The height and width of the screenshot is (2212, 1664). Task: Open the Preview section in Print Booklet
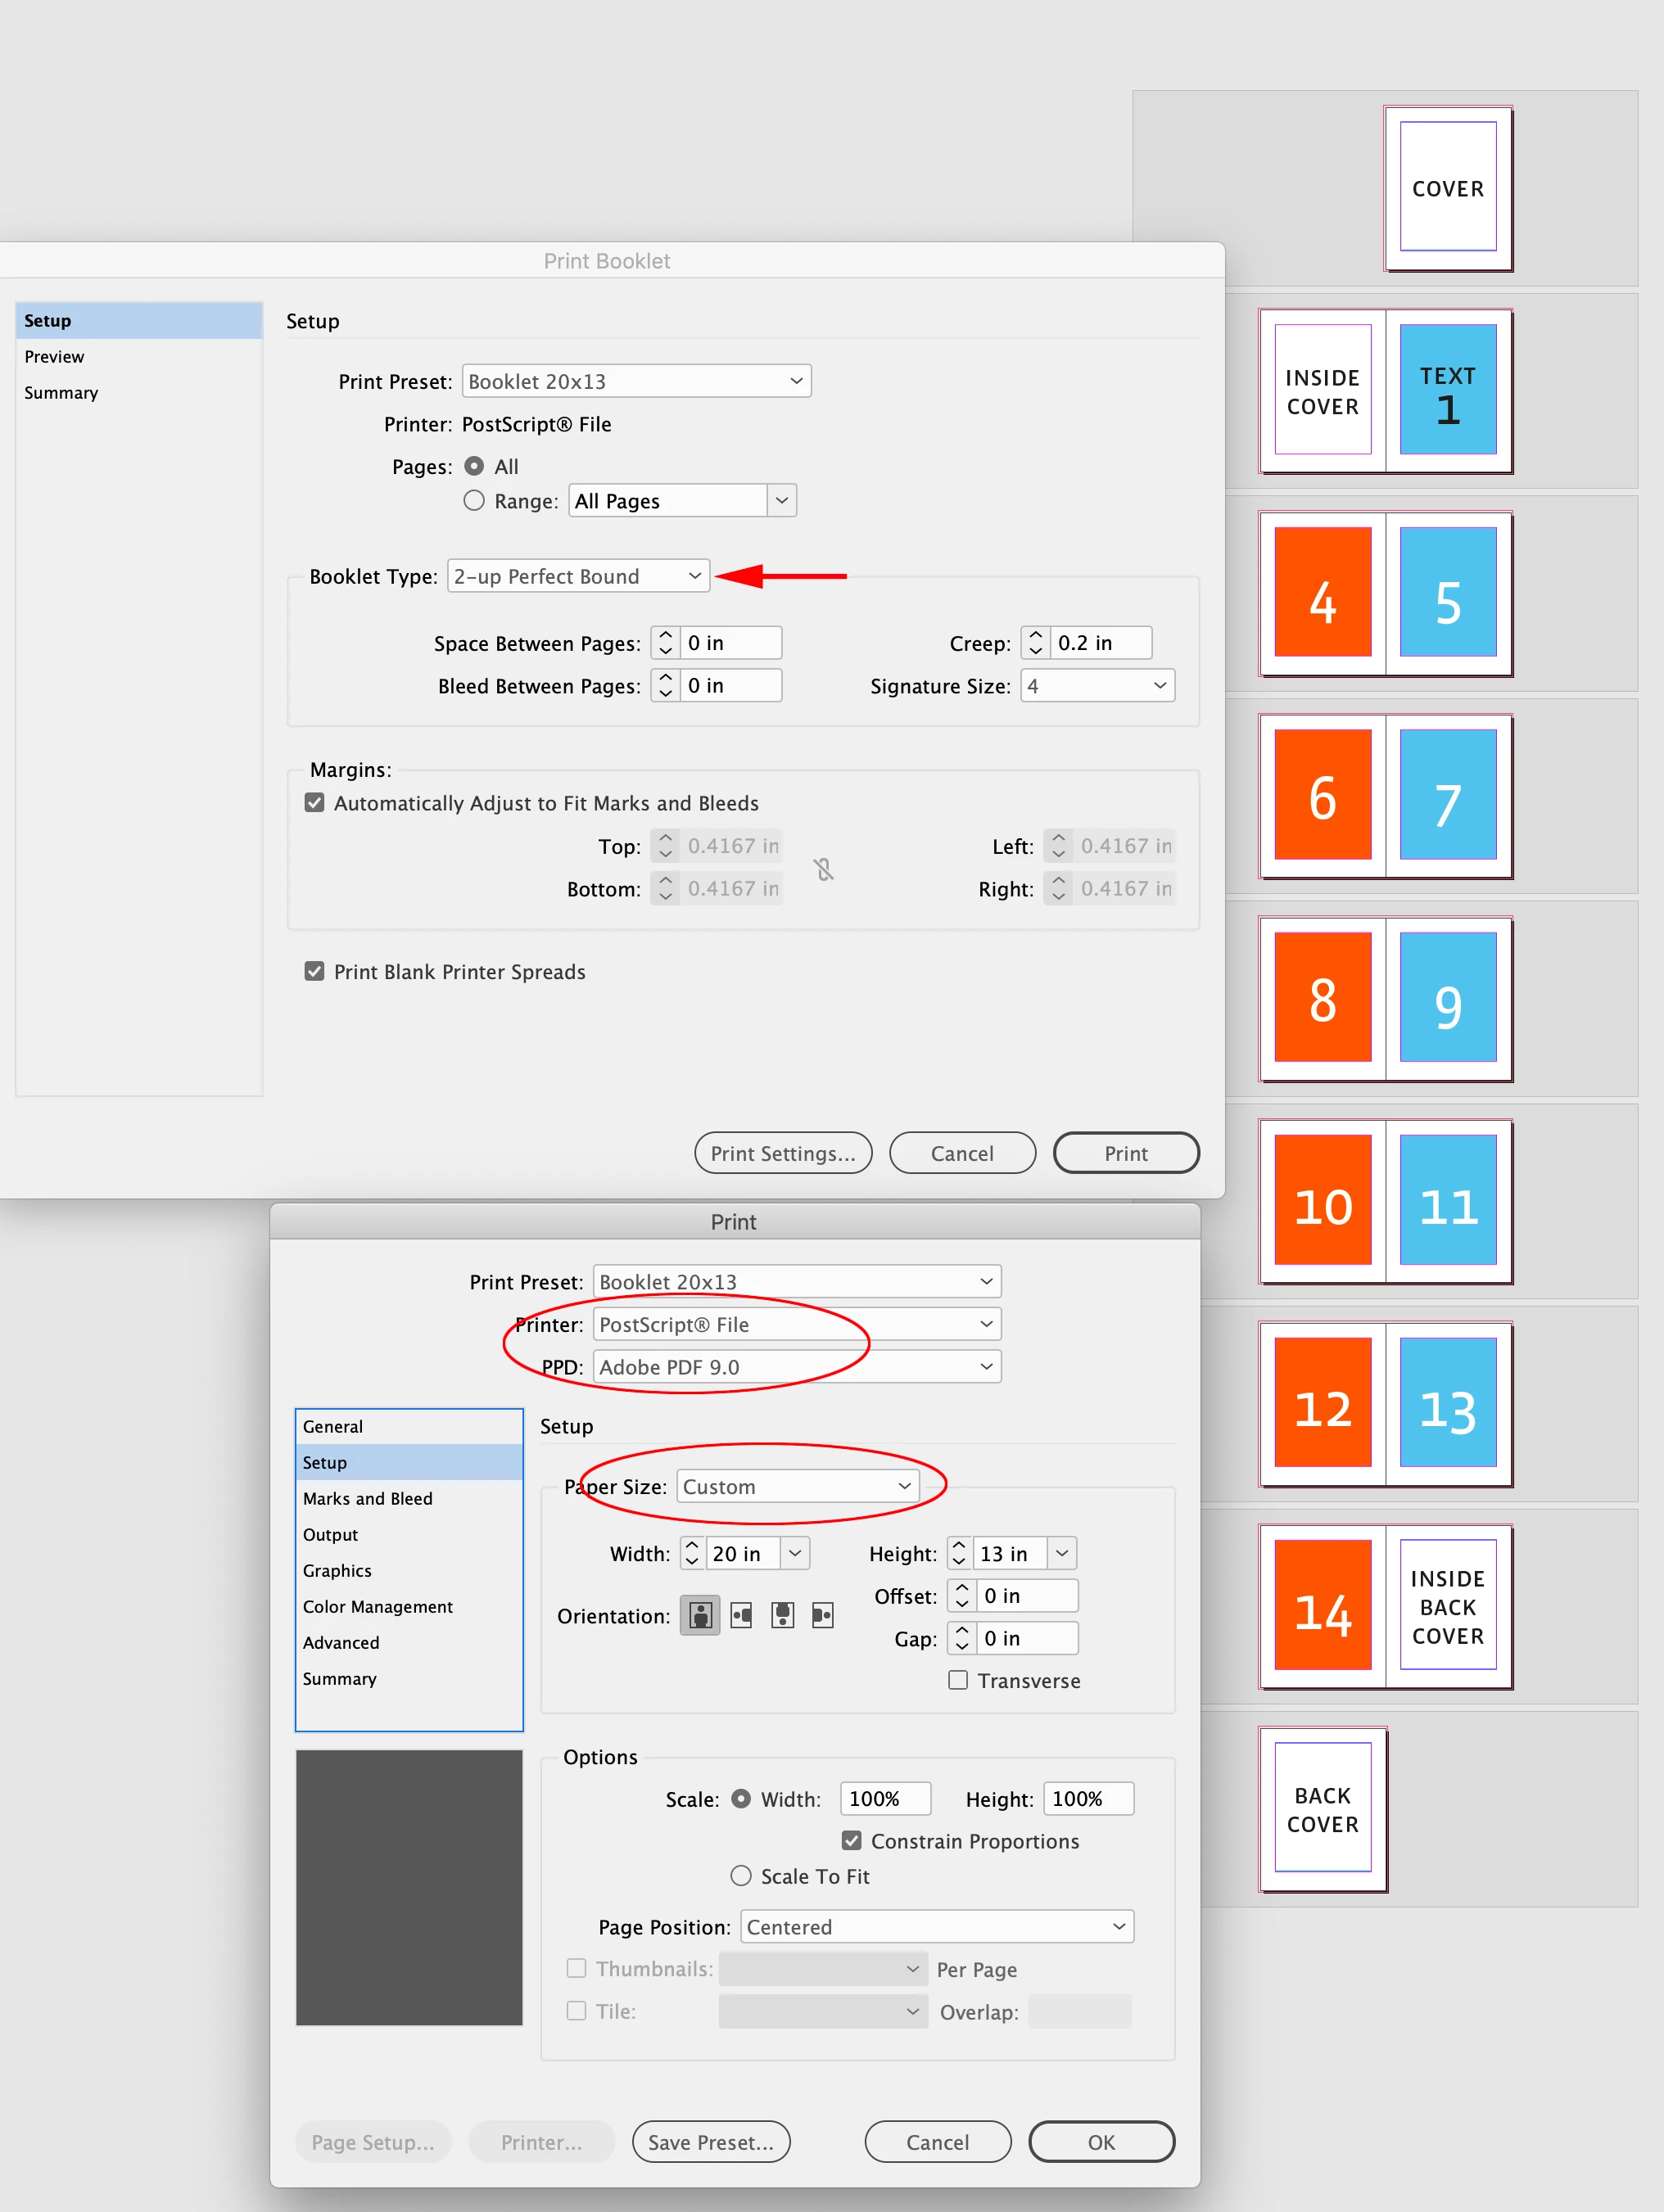tap(55, 357)
